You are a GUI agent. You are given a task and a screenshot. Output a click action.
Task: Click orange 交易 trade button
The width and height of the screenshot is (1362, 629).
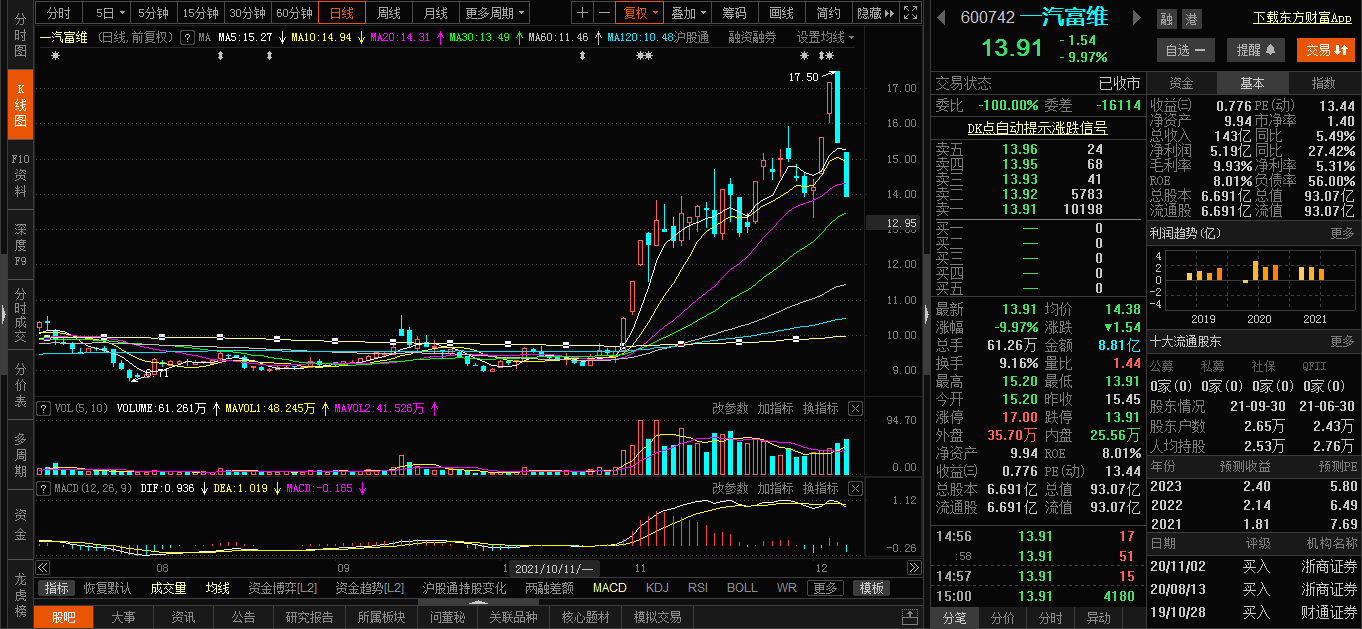1326,49
